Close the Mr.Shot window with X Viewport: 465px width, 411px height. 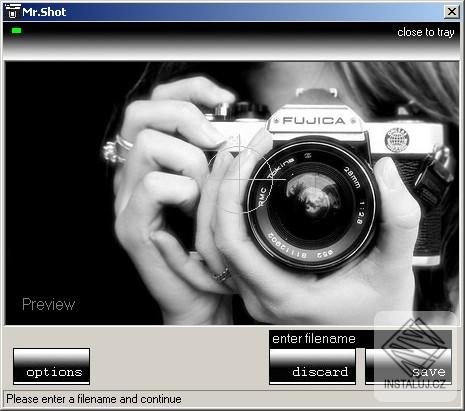pos(452,12)
